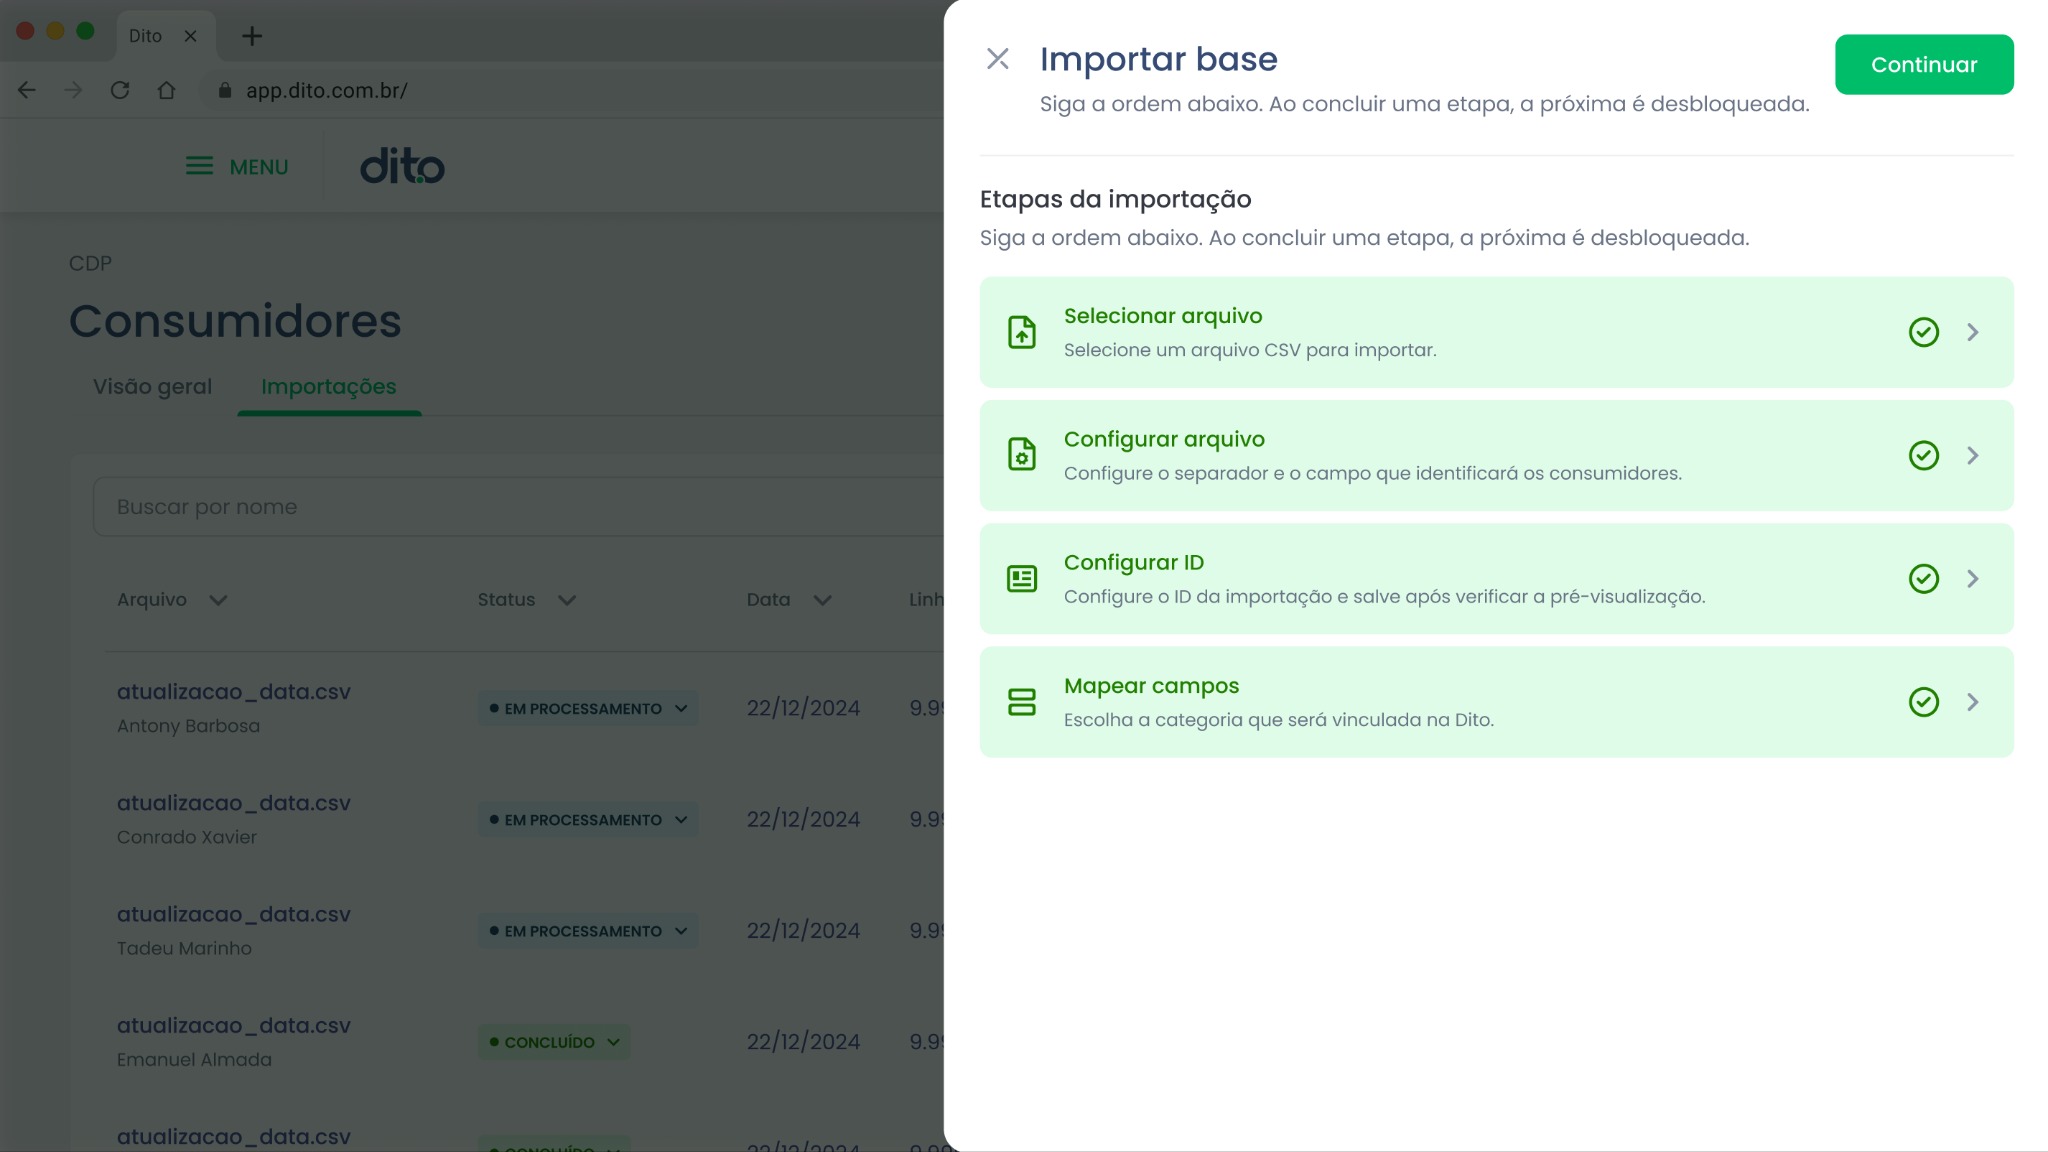The image size is (2048, 1152).
Task: Sort by the Arquivo column chevron
Action: tap(218, 600)
